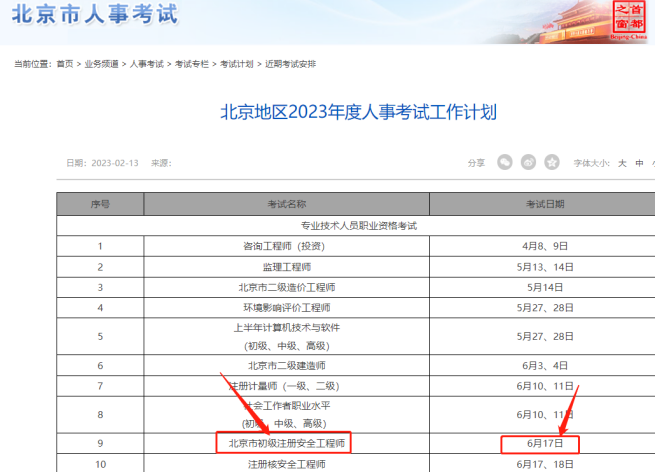Viewport: 657px width, 472px height.
Task: Navigate to 人事考试 breadcrumb
Action: pos(148,64)
